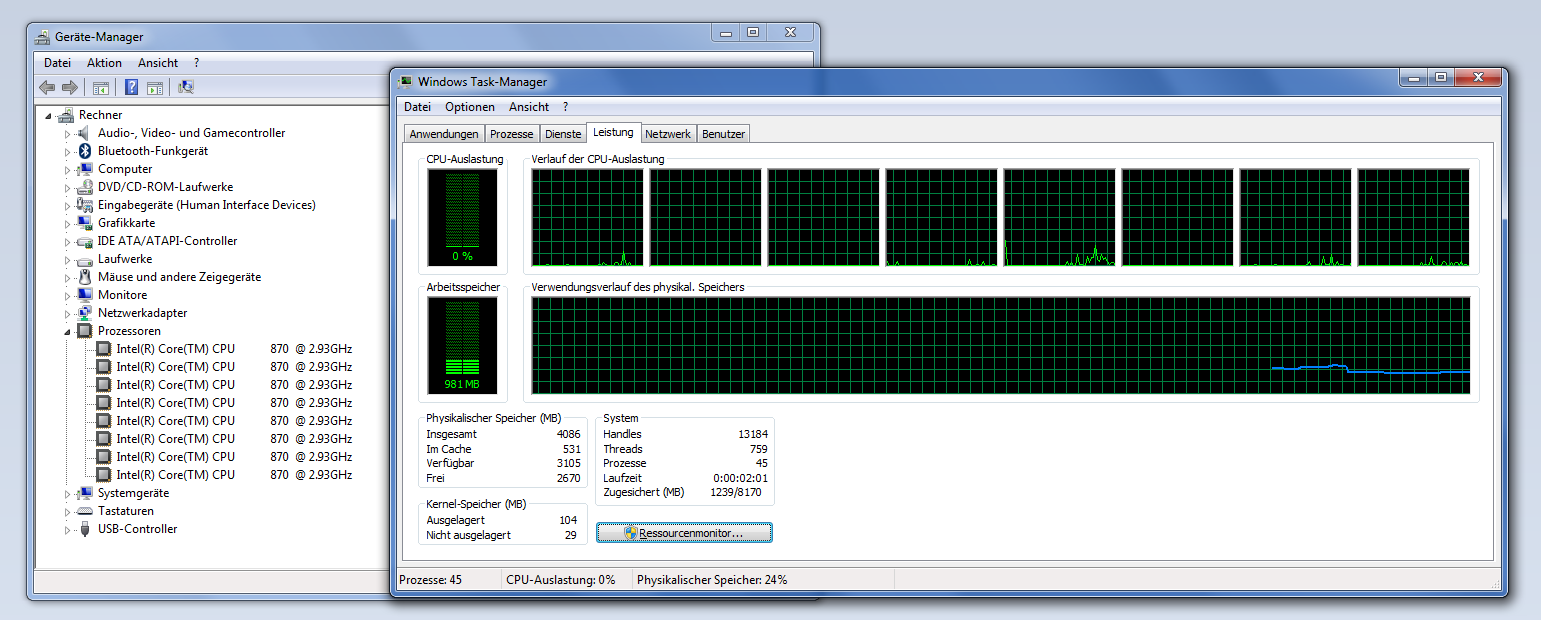Image resolution: width=1541 pixels, height=620 pixels.
Task: Switch to the Prozesse tab
Action: pyautogui.click(x=512, y=134)
